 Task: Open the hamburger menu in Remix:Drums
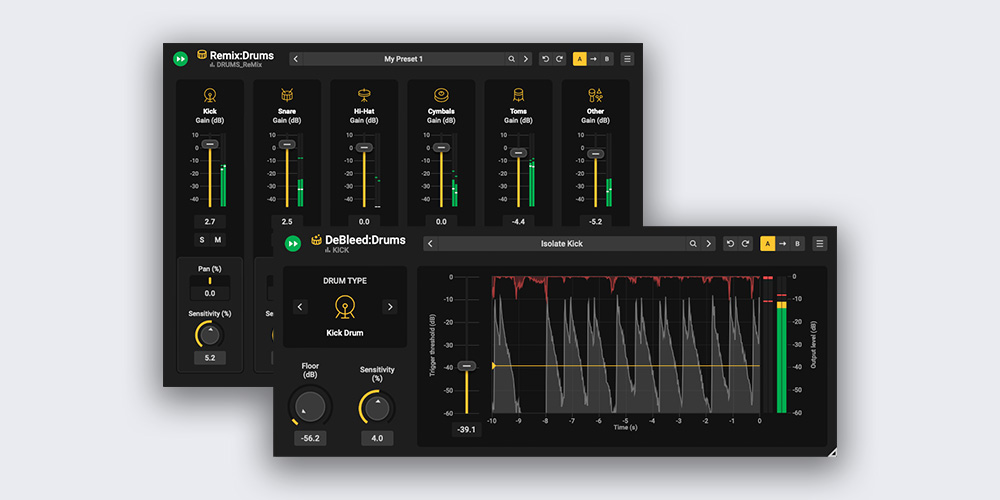(x=627, y=59)
